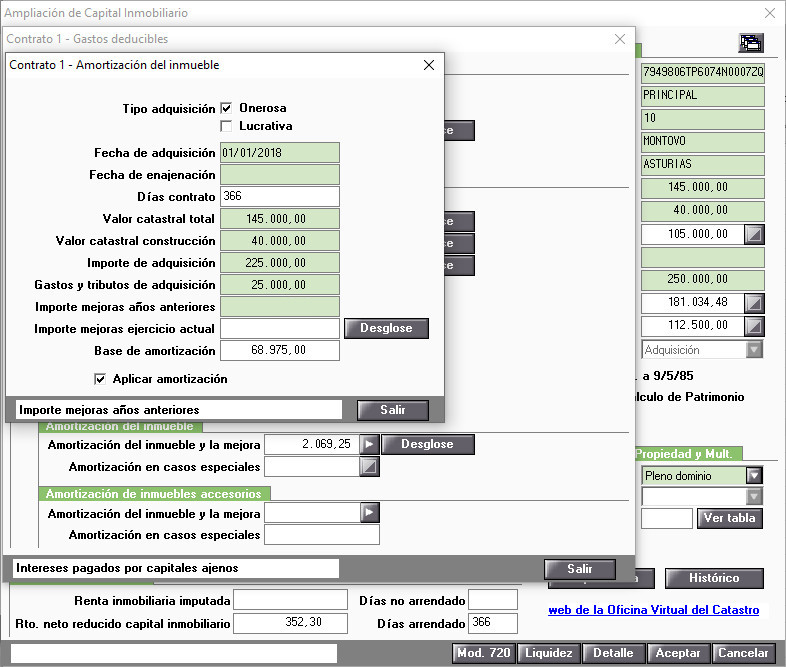
Task: Click Base de amortización field 68.975,00
Action: pyautogui.click(x=280, y=351)
